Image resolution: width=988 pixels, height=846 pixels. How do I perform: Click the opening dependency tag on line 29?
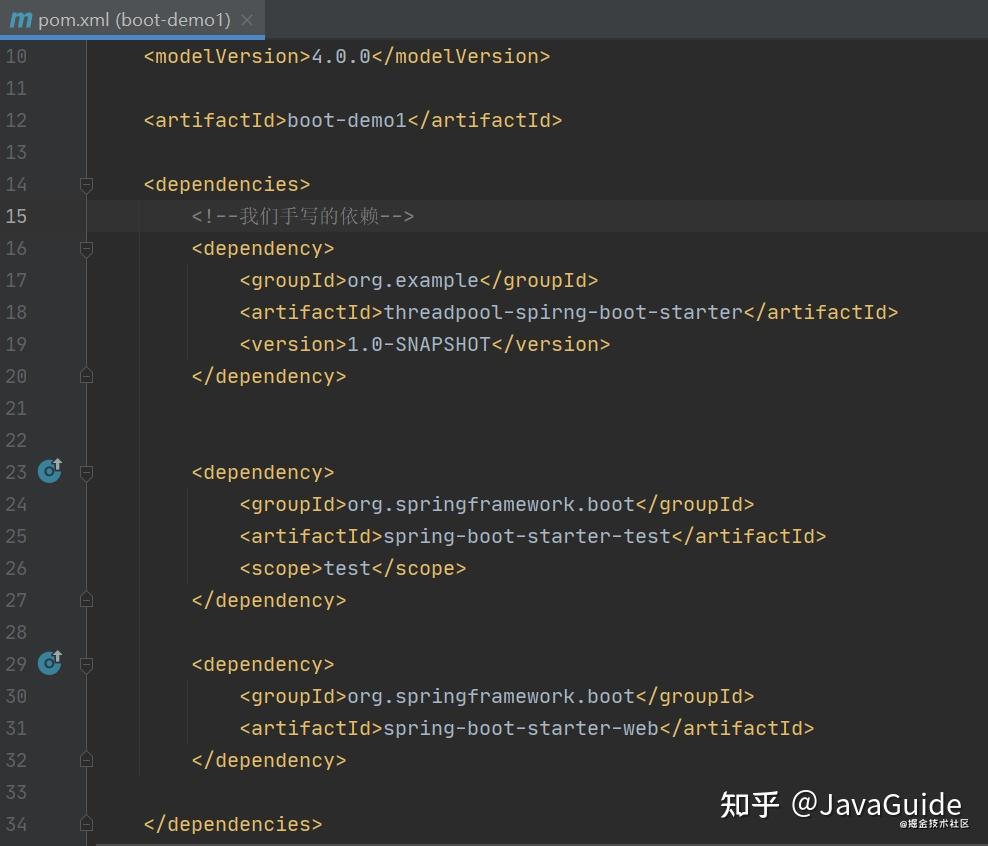tap(263, 664)
